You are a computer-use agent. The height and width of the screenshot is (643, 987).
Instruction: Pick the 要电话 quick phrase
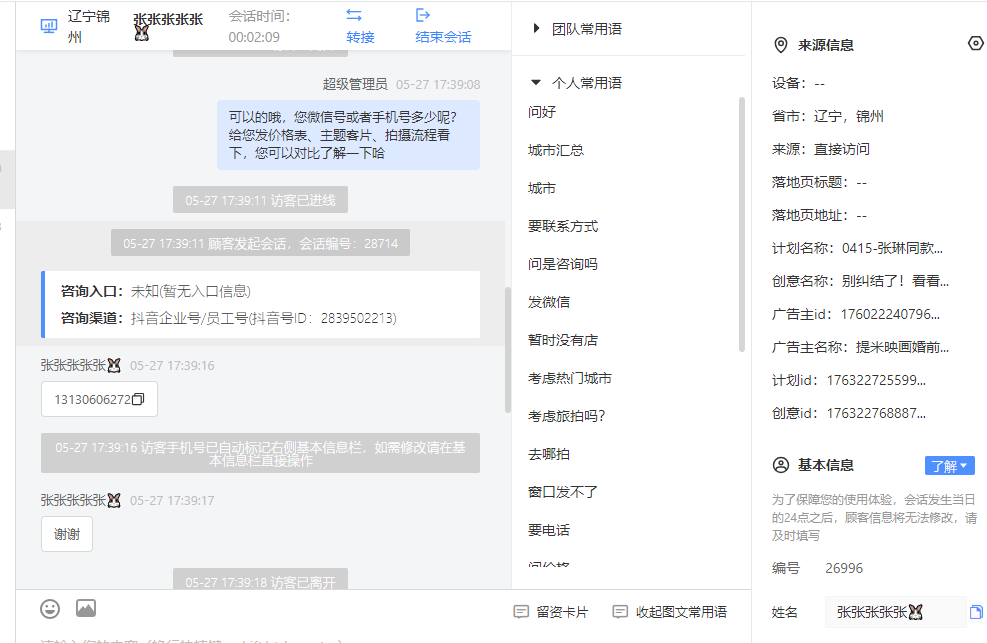549,530
